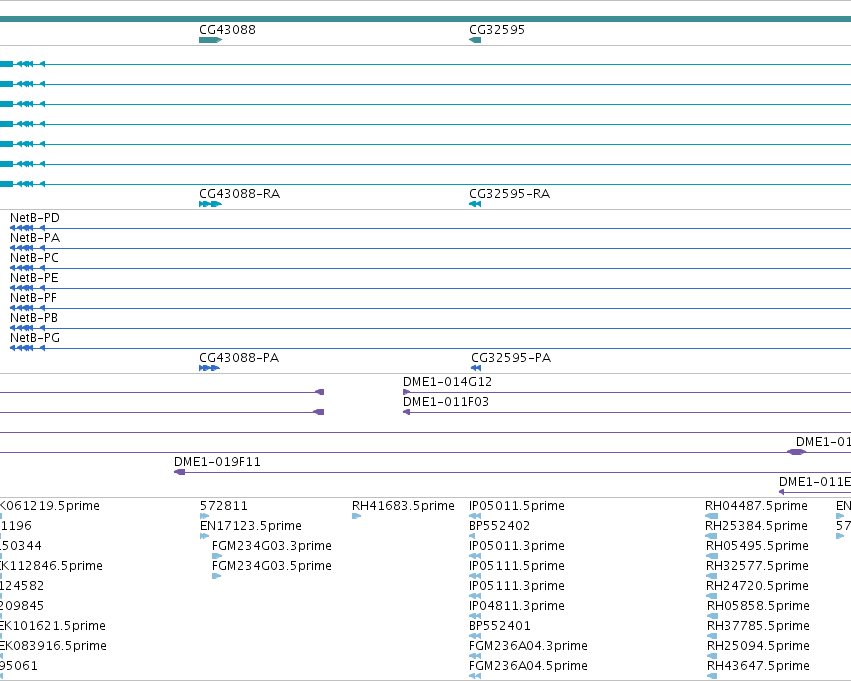Image resolution: width=851 pixels, height=681 pixels.
Task: Open the RH04487.5prime EST label
Action: (756, 506)
